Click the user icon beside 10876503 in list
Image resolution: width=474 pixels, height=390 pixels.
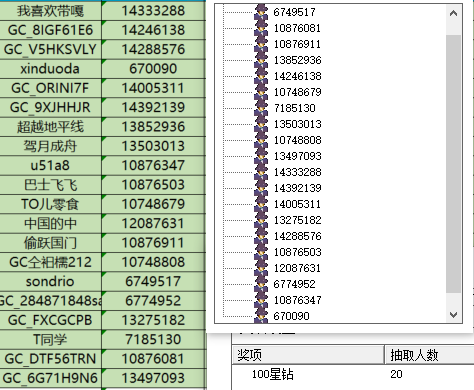261,252
